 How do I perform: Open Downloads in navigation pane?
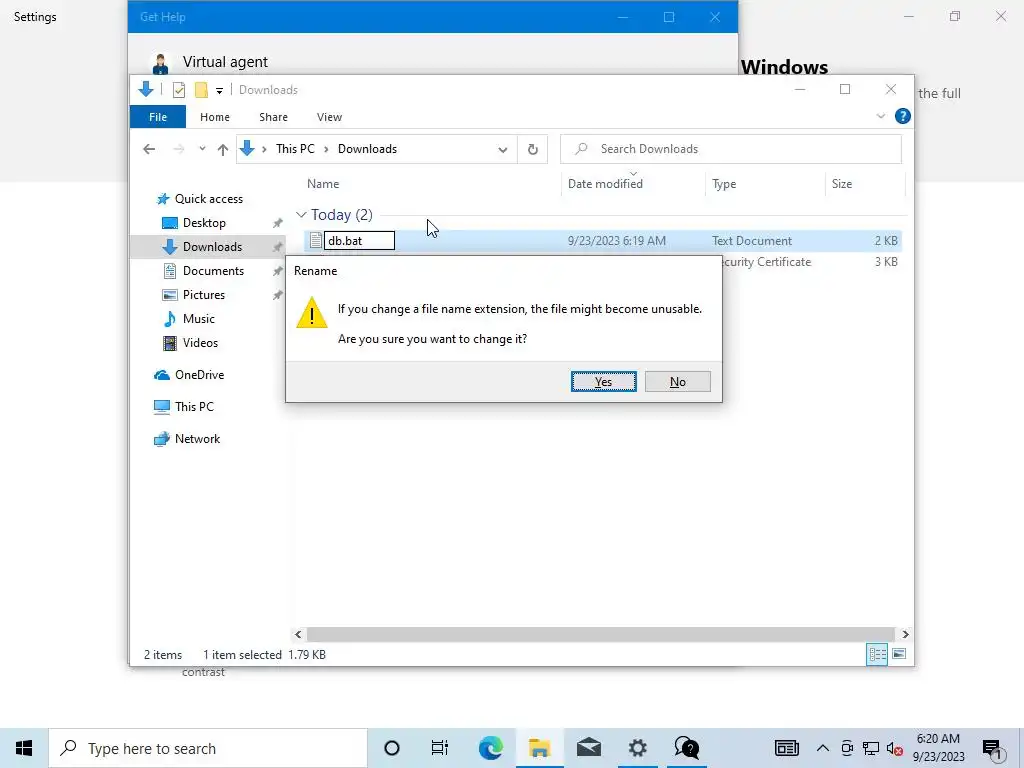point(212,247)
